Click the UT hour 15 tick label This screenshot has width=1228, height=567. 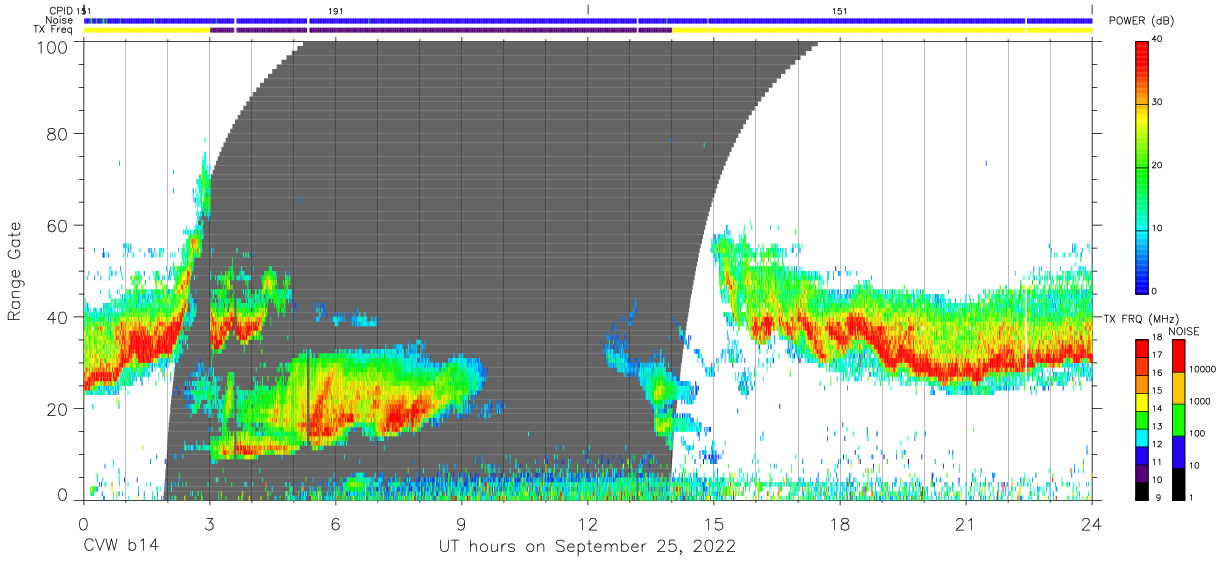click(714, 522)
